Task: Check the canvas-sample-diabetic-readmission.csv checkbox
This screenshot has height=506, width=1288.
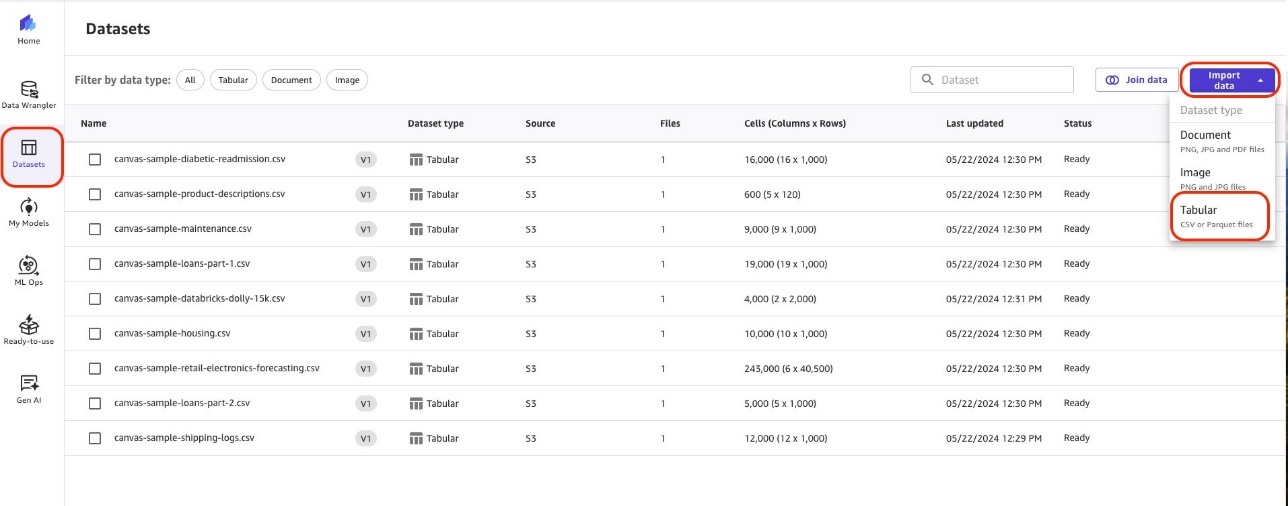Action: [x=95, y=159]
